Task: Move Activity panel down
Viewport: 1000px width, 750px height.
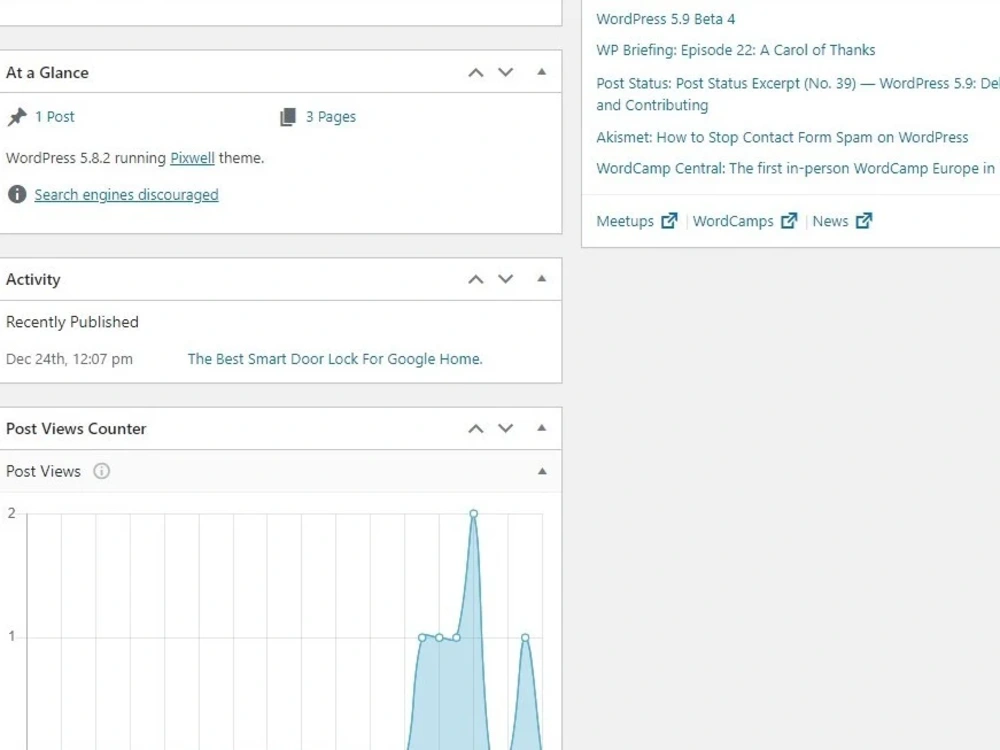Action: [506, 279]
